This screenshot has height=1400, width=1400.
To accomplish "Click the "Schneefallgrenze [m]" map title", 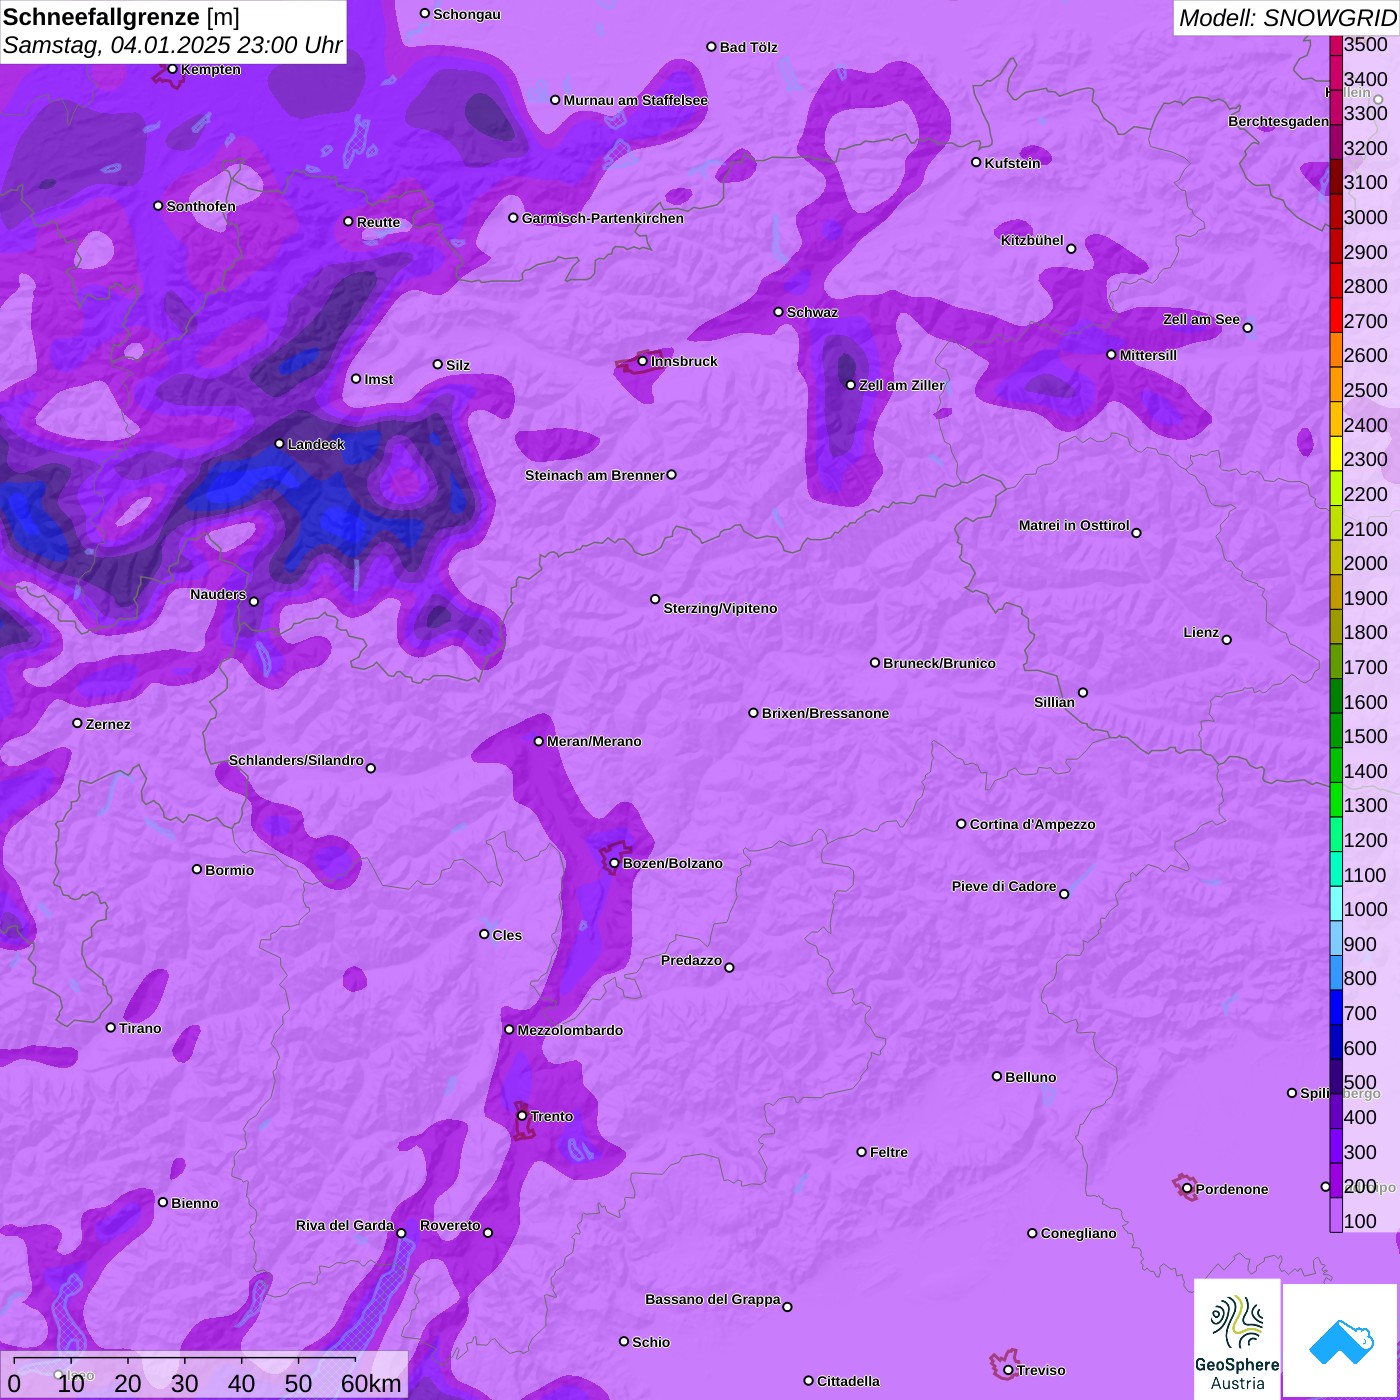I will (122, 18).
